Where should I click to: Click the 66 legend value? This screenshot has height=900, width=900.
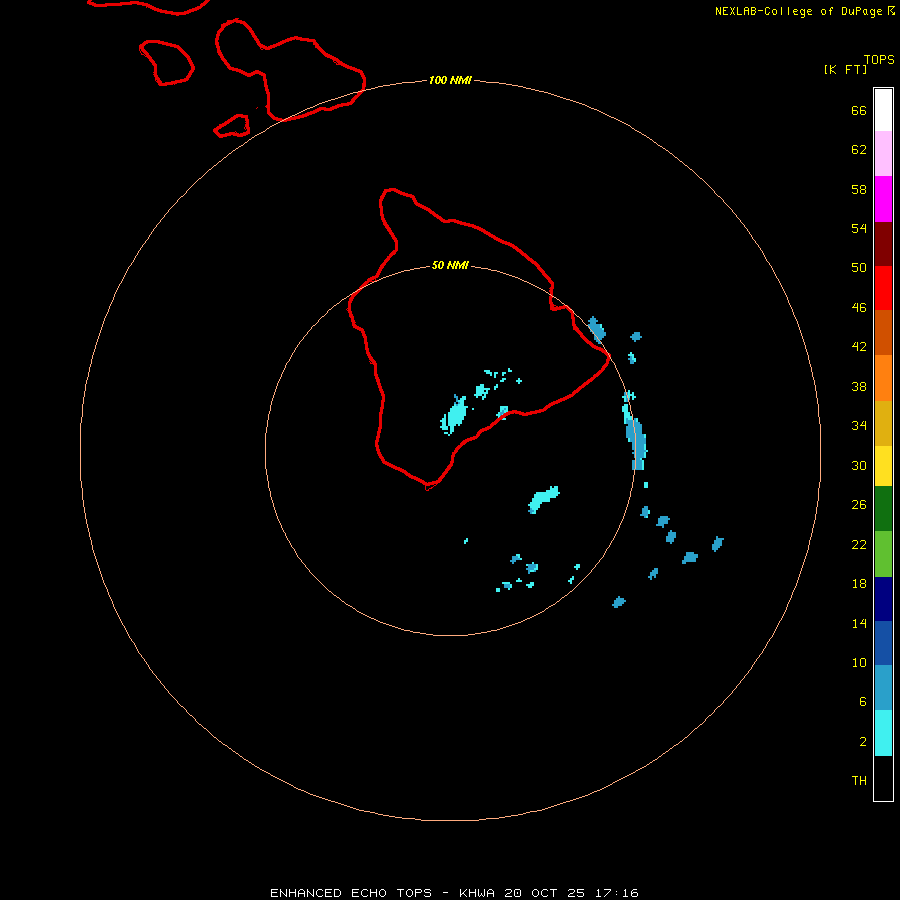click(859, 110)
